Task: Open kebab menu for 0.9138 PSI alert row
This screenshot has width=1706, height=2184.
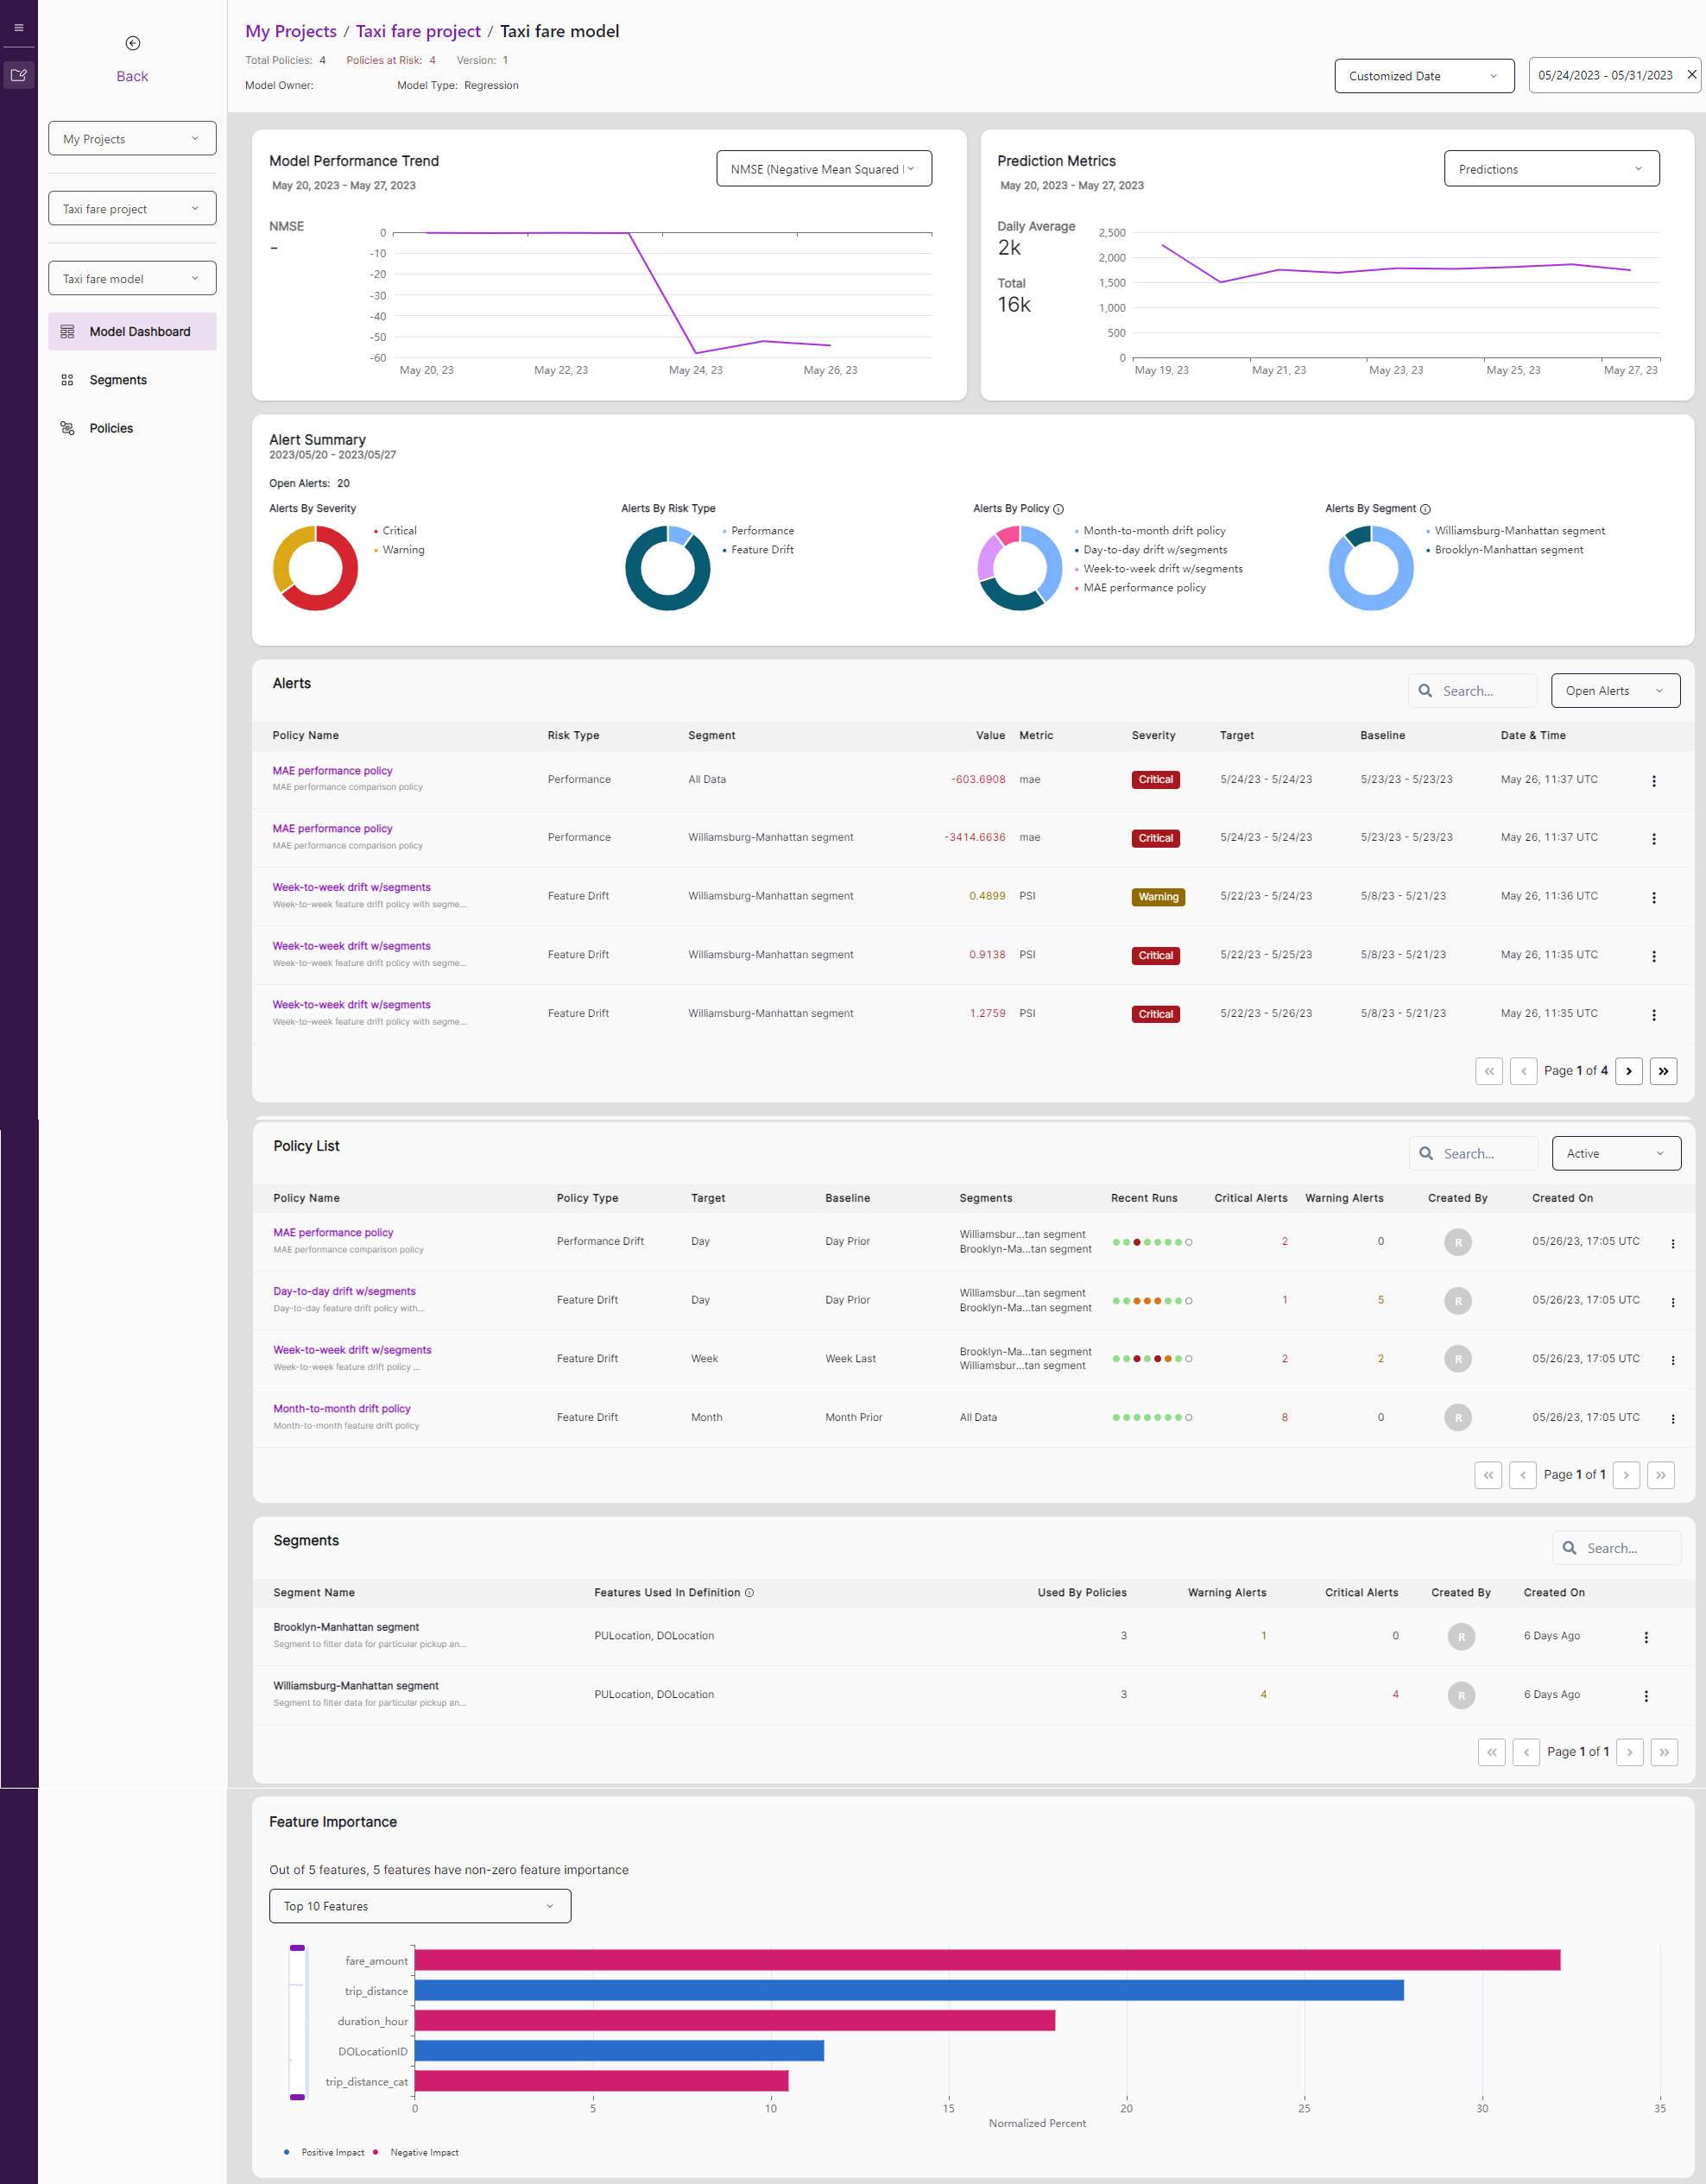Action: tap(1654, 957)
